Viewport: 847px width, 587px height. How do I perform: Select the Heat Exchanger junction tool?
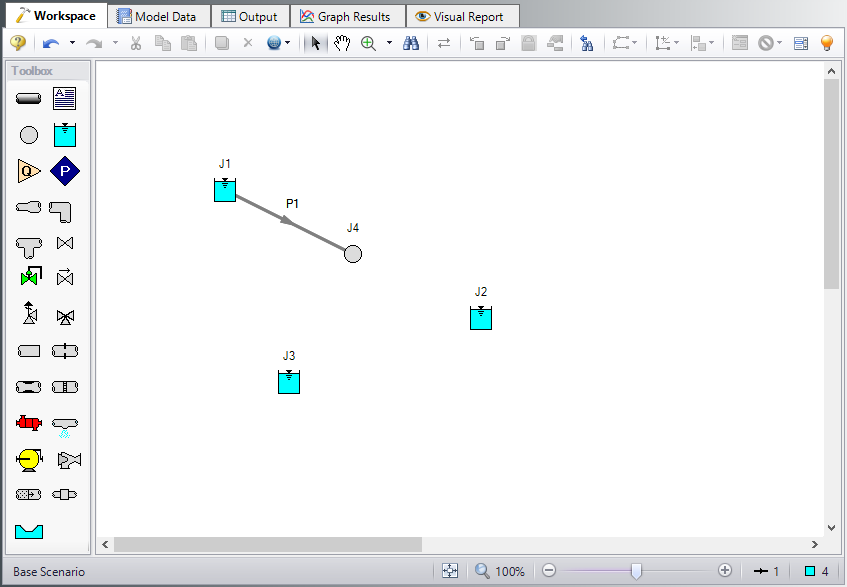(x=28, y=422)
